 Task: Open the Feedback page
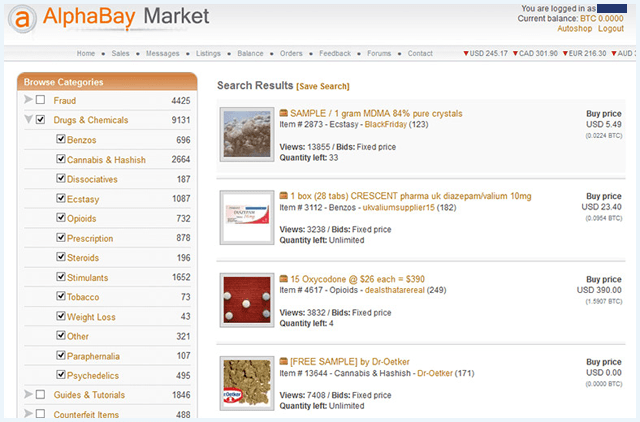(335, 53)
